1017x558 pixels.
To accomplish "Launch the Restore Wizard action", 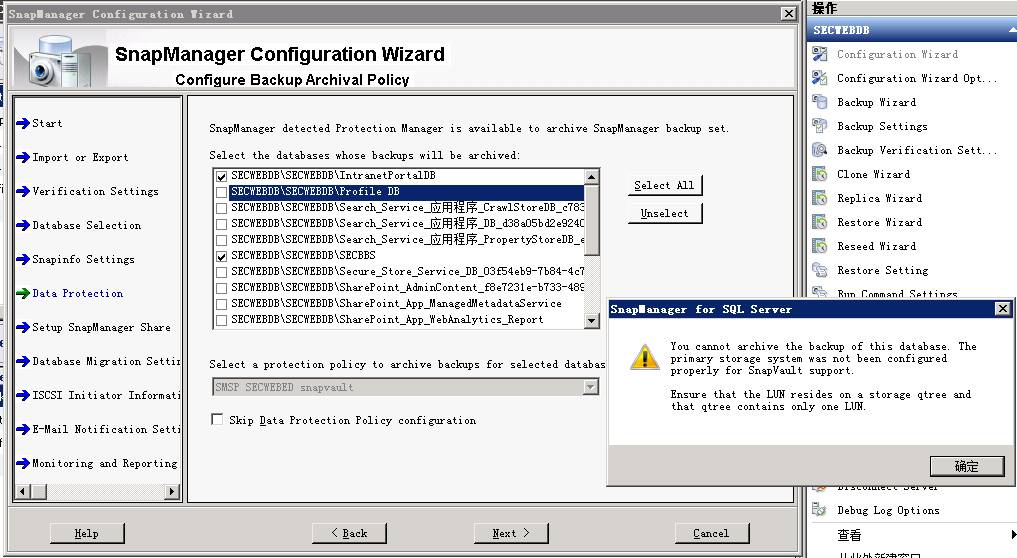I will [879, 223].
